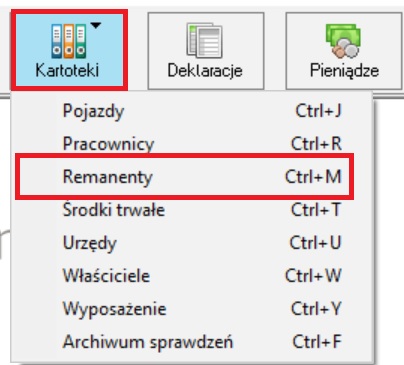This screenshot has height=365, width=404.
Task: Click the Deklaracje documents icon
Action: coord(204,40)
